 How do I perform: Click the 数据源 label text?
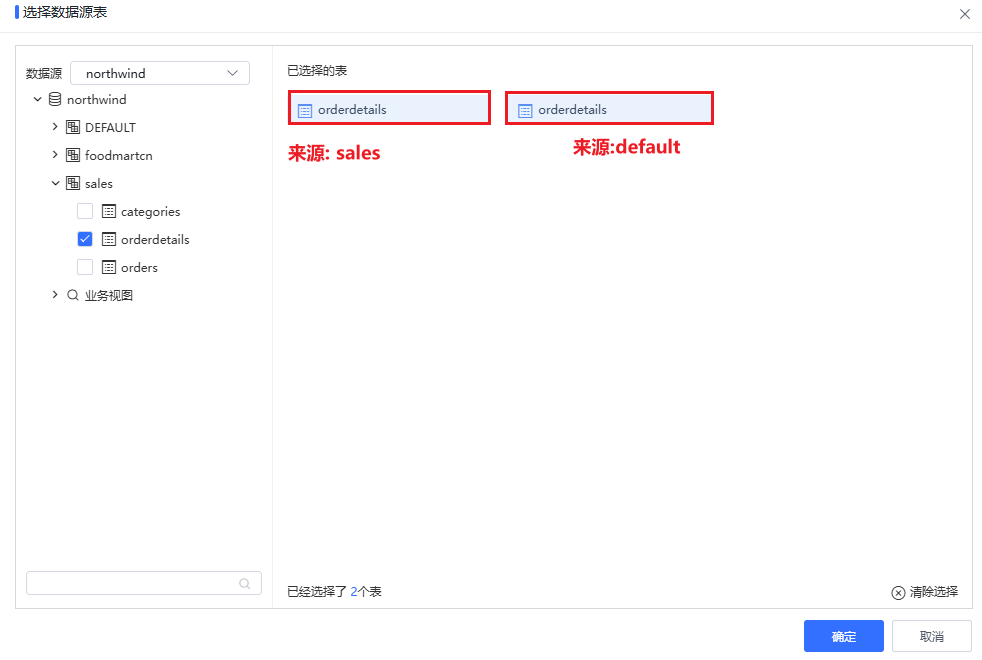44,74
